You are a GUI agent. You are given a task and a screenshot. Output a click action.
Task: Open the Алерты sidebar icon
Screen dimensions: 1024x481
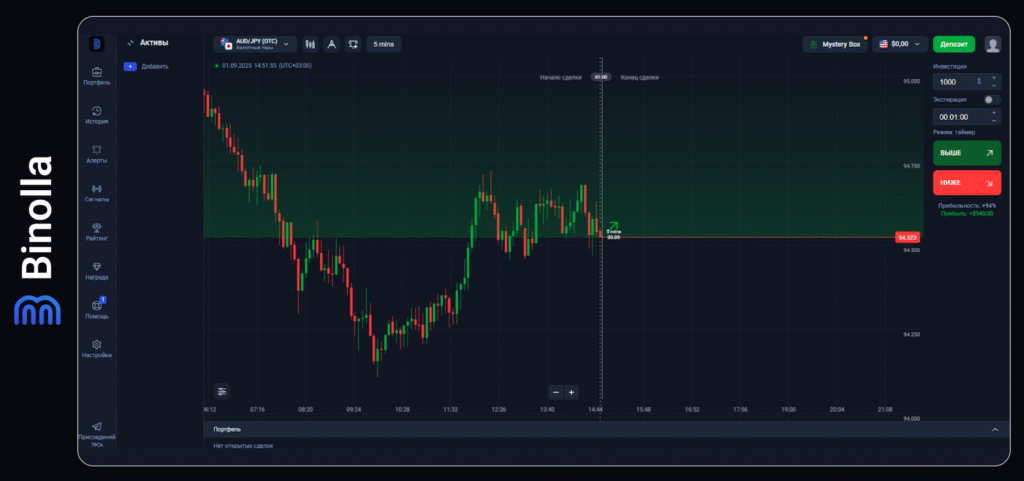97,153
